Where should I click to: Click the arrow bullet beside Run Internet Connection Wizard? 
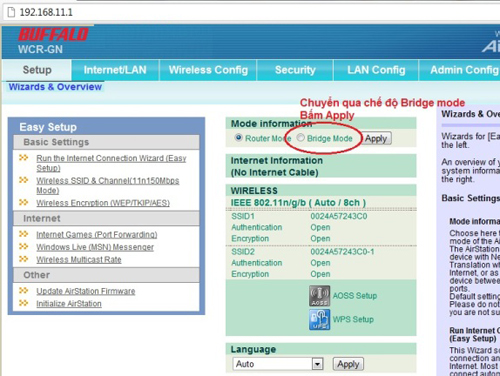(x=23, y=157)
